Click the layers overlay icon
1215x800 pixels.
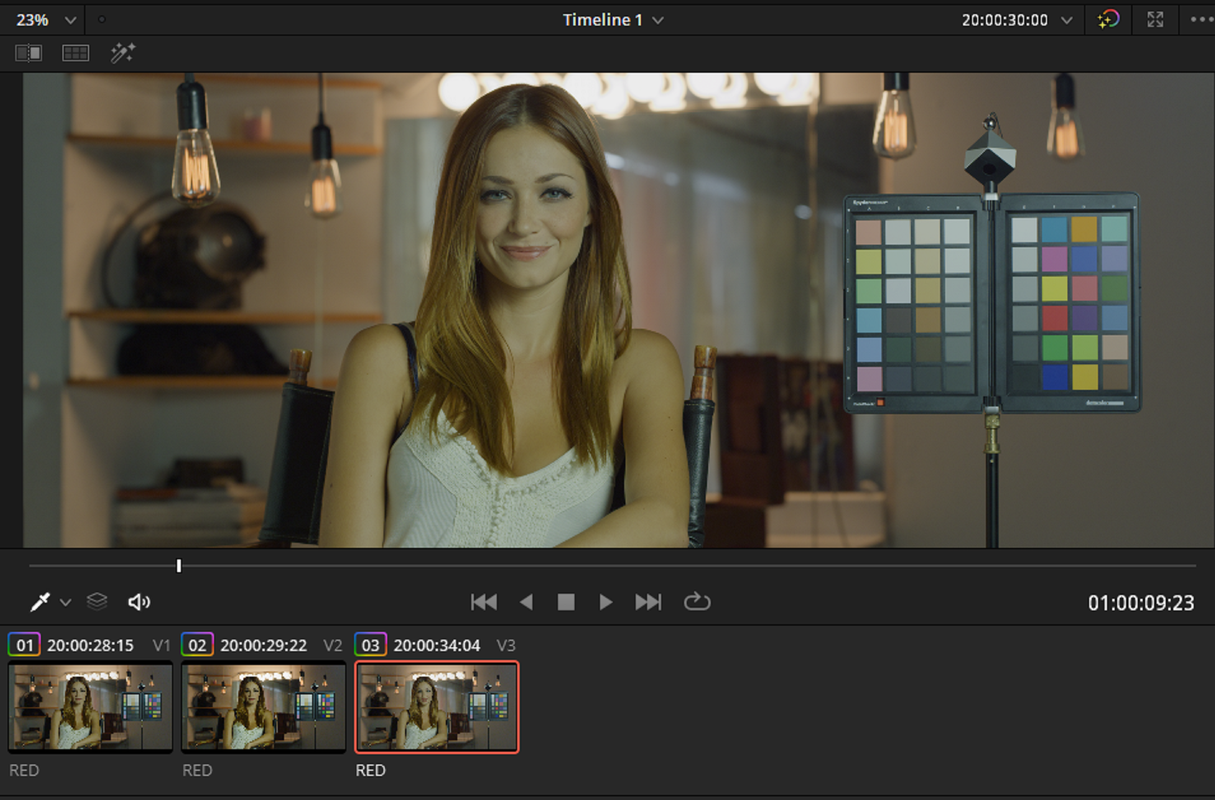click(97, 601)
